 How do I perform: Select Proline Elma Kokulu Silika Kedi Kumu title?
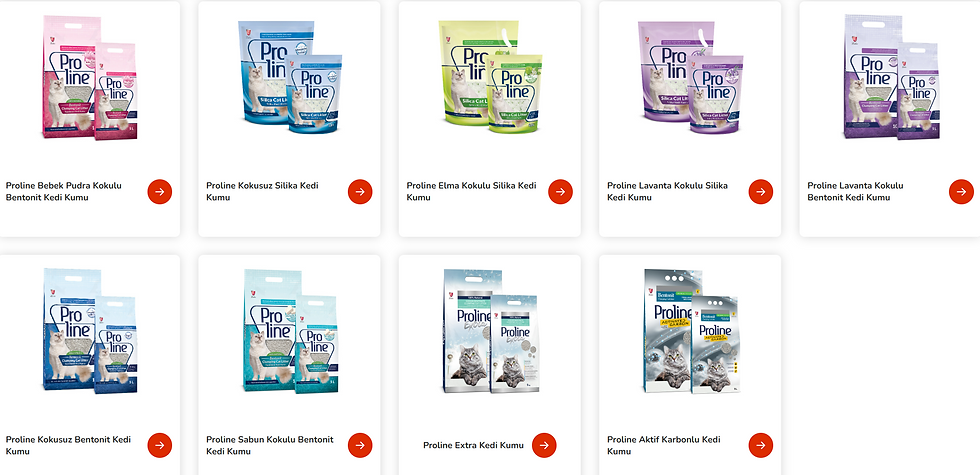[471, 192]
